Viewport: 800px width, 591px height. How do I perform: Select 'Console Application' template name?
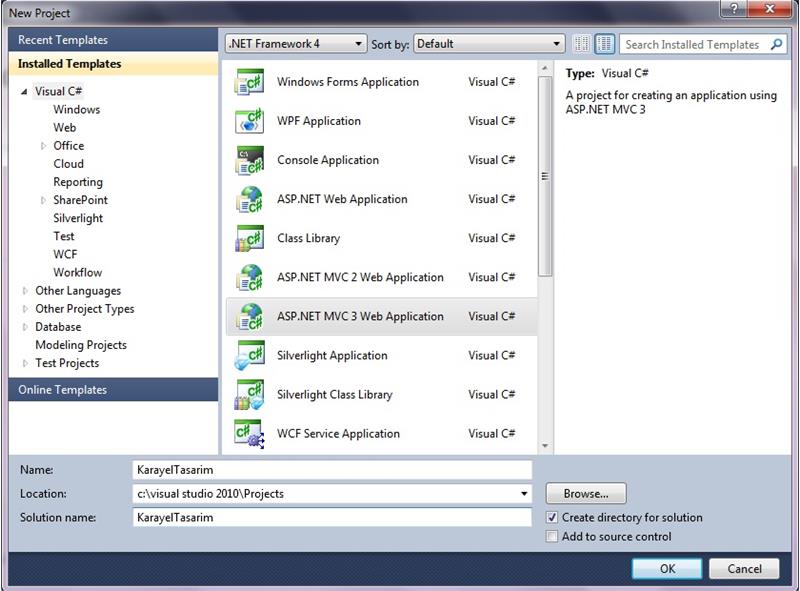pyautogui.click(x=328, y=160)
